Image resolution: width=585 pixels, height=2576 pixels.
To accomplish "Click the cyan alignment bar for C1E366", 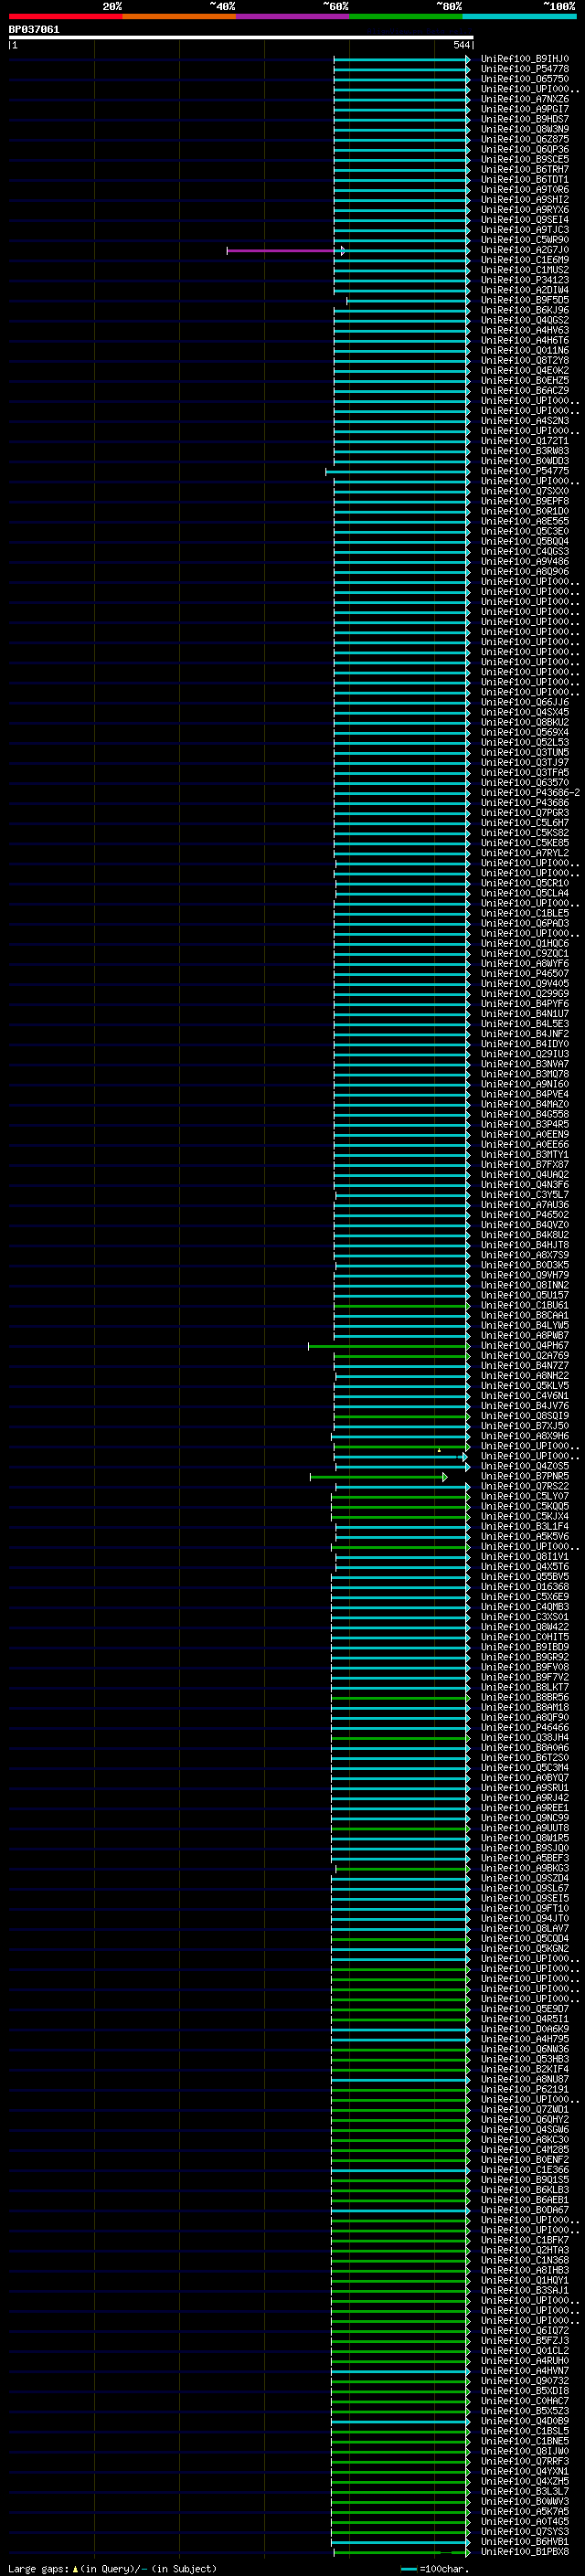I will click(x=400, y=2169).
